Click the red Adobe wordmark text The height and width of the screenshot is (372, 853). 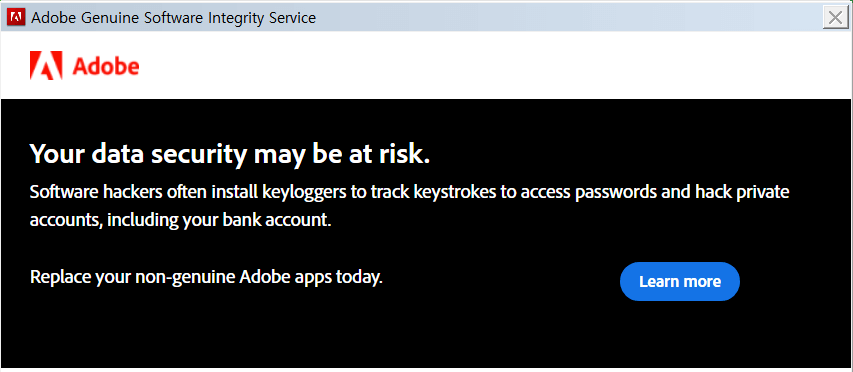106,66
